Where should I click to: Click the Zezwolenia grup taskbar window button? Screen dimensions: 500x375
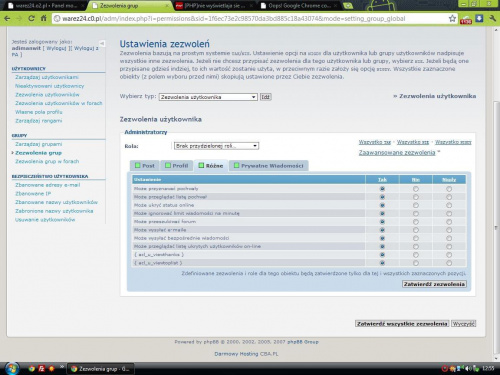pos(101,369)
